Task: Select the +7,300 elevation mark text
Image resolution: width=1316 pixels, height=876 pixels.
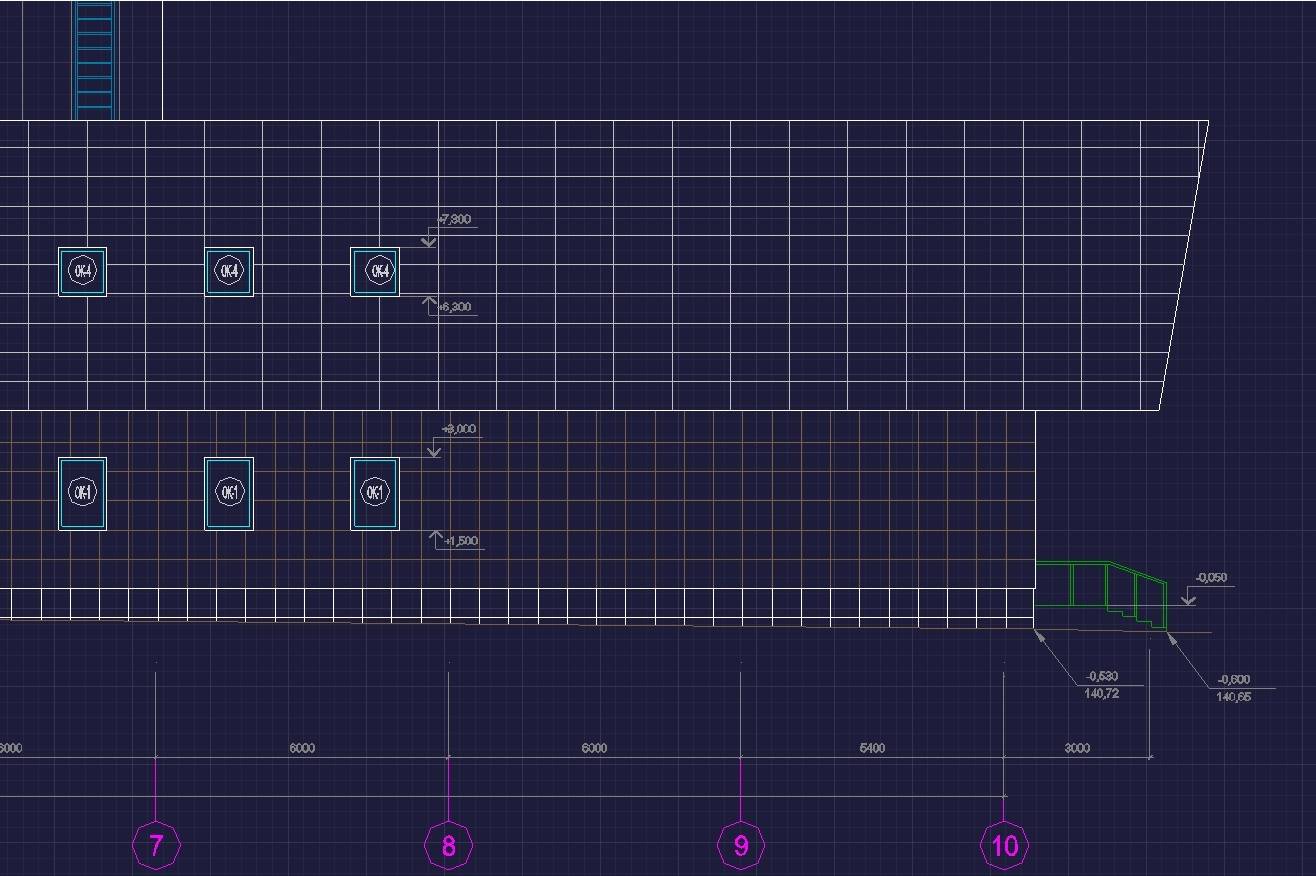Action: (455, 219)
